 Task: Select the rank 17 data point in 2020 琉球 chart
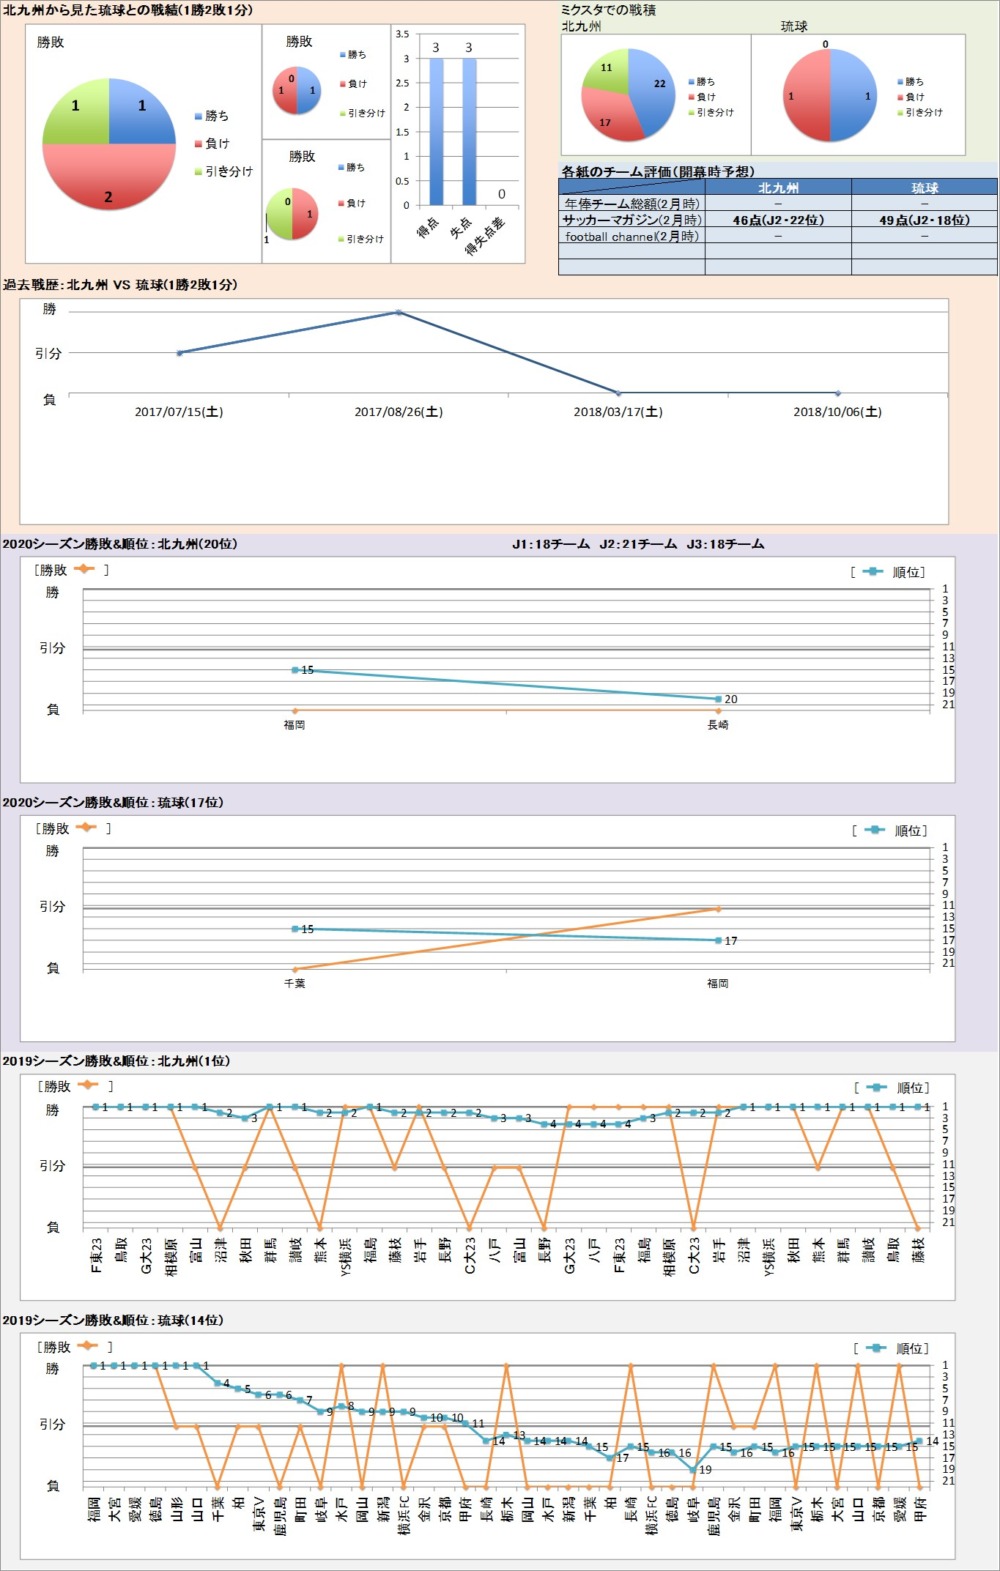click(x=718, y=940)
